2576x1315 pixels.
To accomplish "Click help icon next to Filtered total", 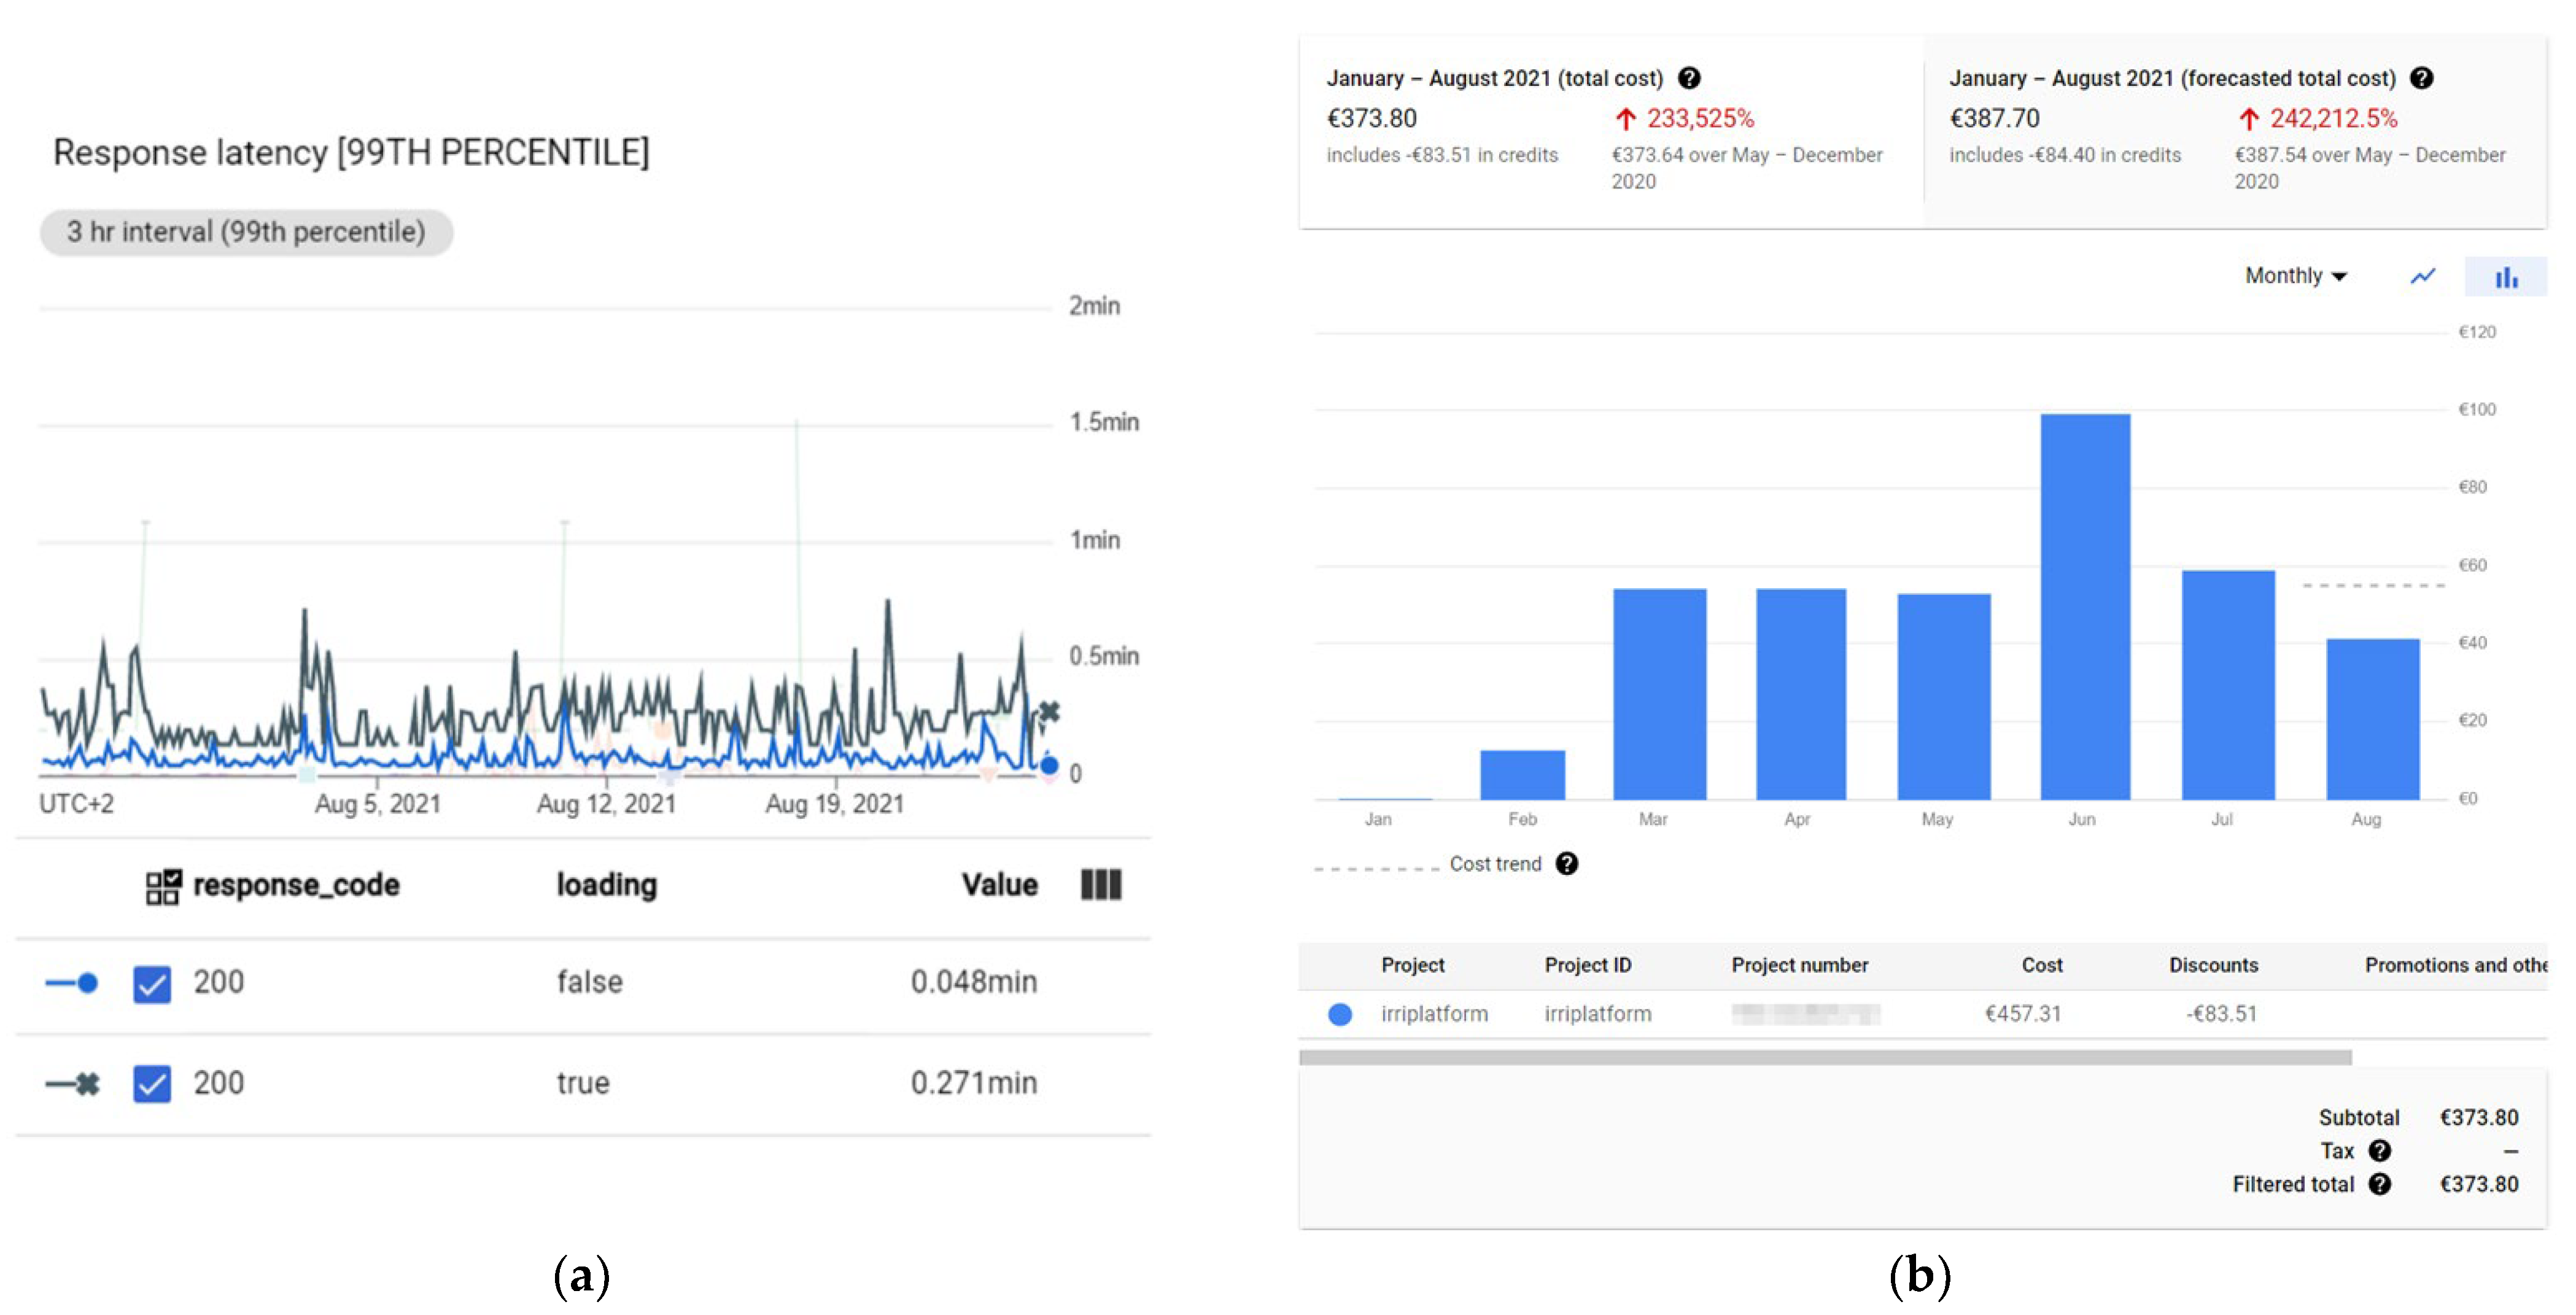I will tap(2380, 1184).
